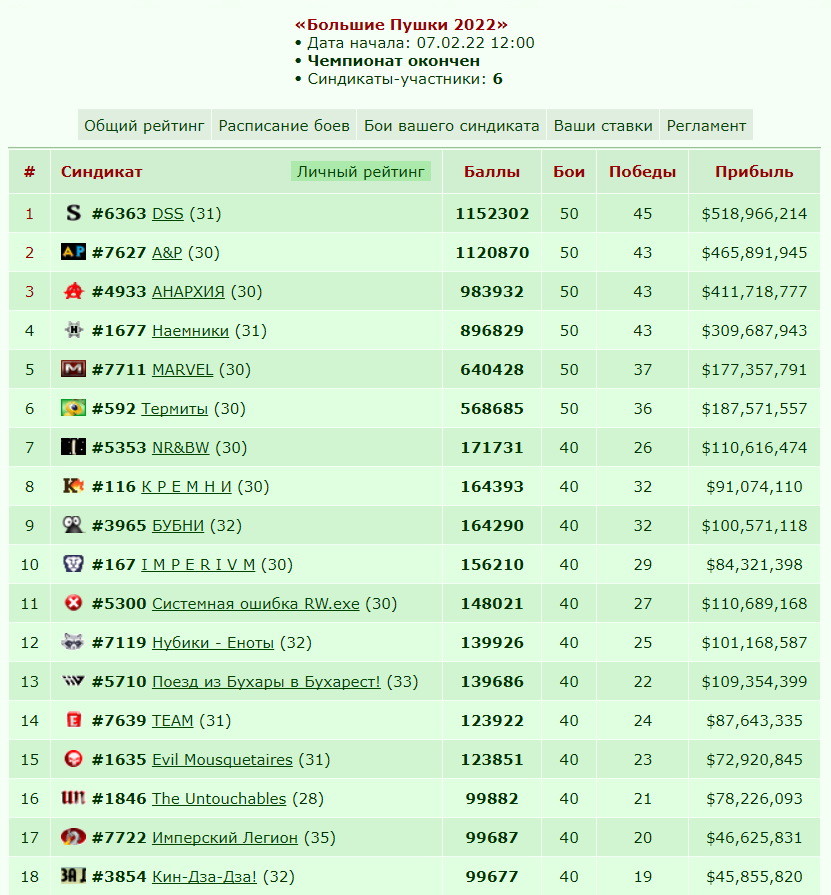Click the The Untouchables syndicate logo icon
831x895 pixels.
pyautogui.click(x=73, y=797)
